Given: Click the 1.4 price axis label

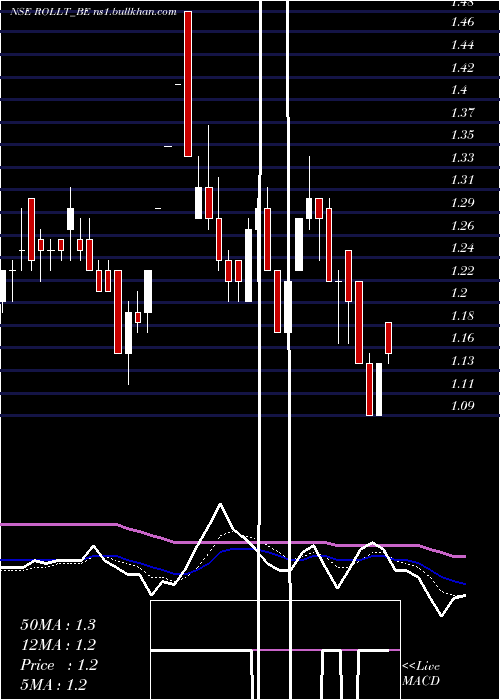Looking at the screenshot, I should 459,90.
